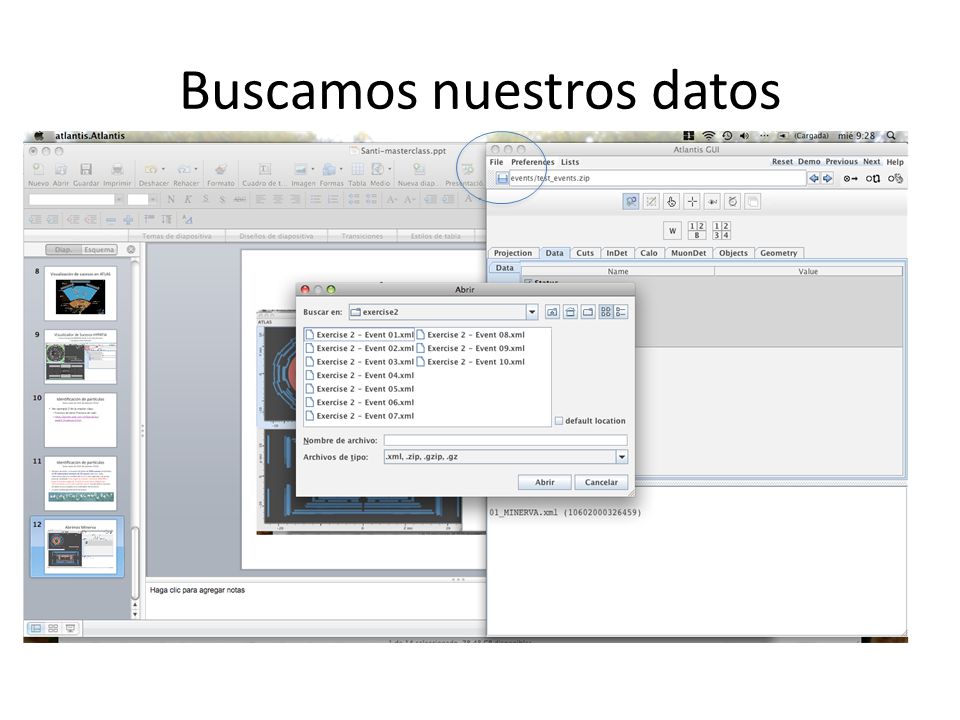The width and height of the screenshot is (960, 720).
Task: Toggle Esquema view in slide panel
Action: coord(99,250)
